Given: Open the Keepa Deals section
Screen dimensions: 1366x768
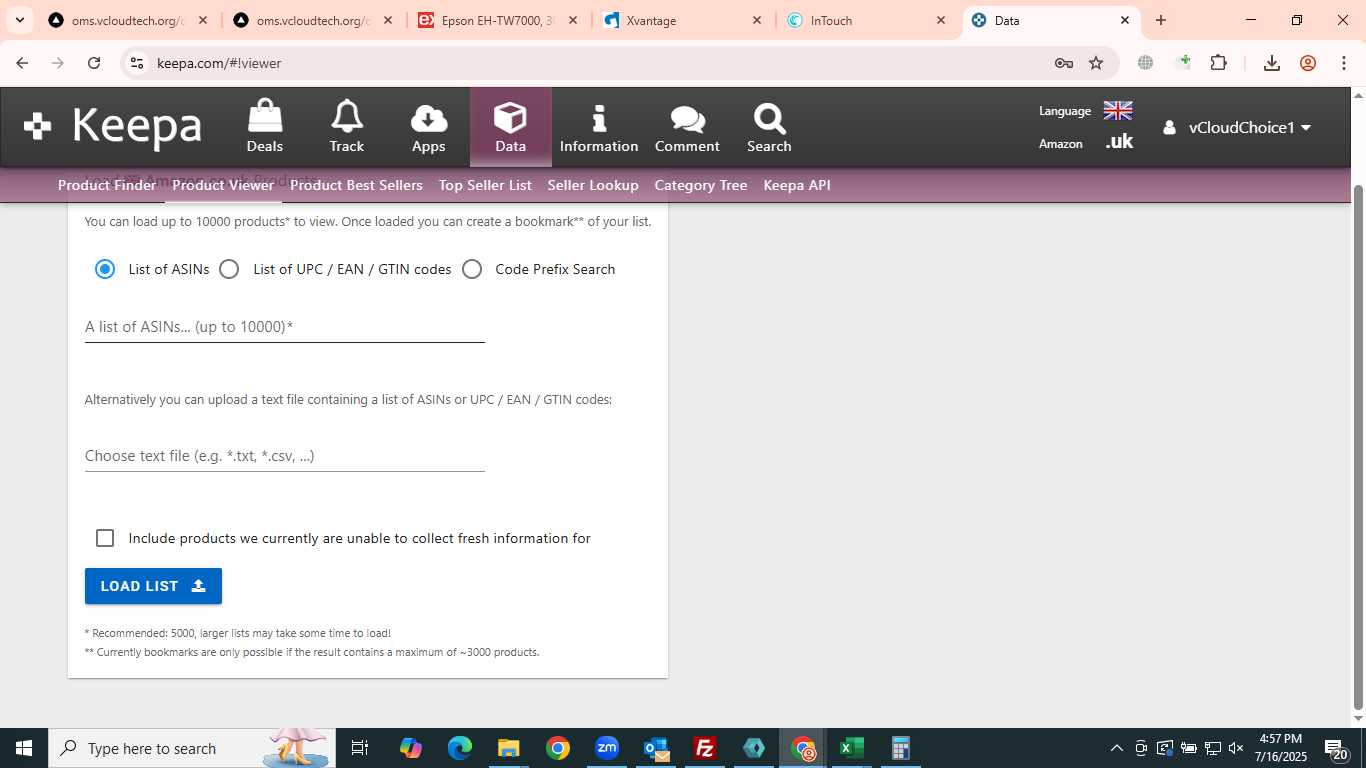Looking at the screenshot, I should [x=265, y=127].
